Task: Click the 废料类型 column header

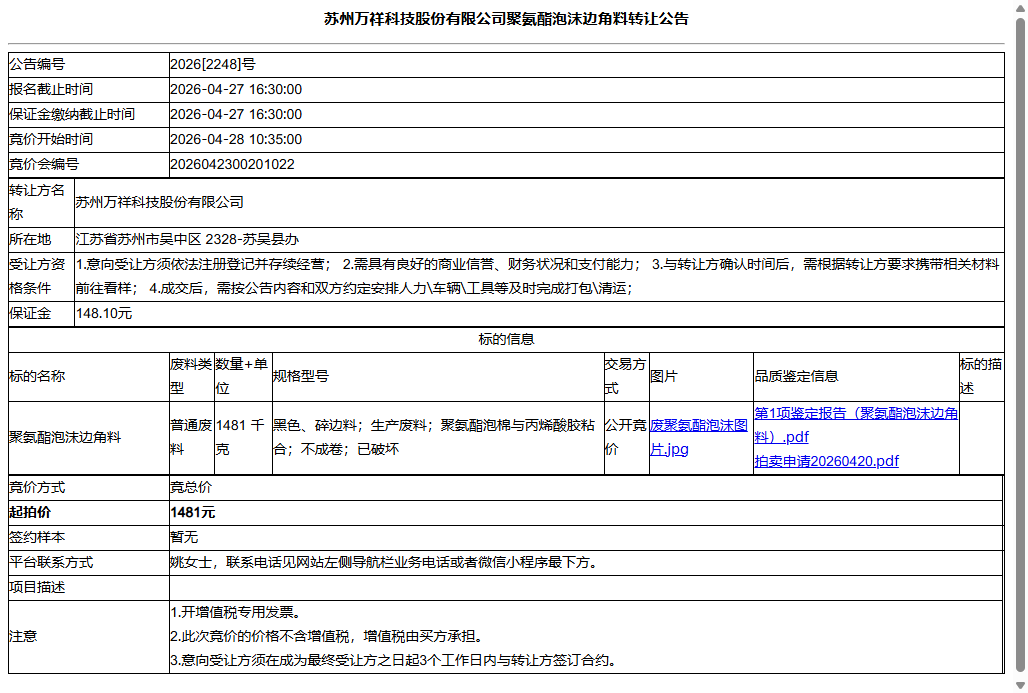Action: (191, 376)
